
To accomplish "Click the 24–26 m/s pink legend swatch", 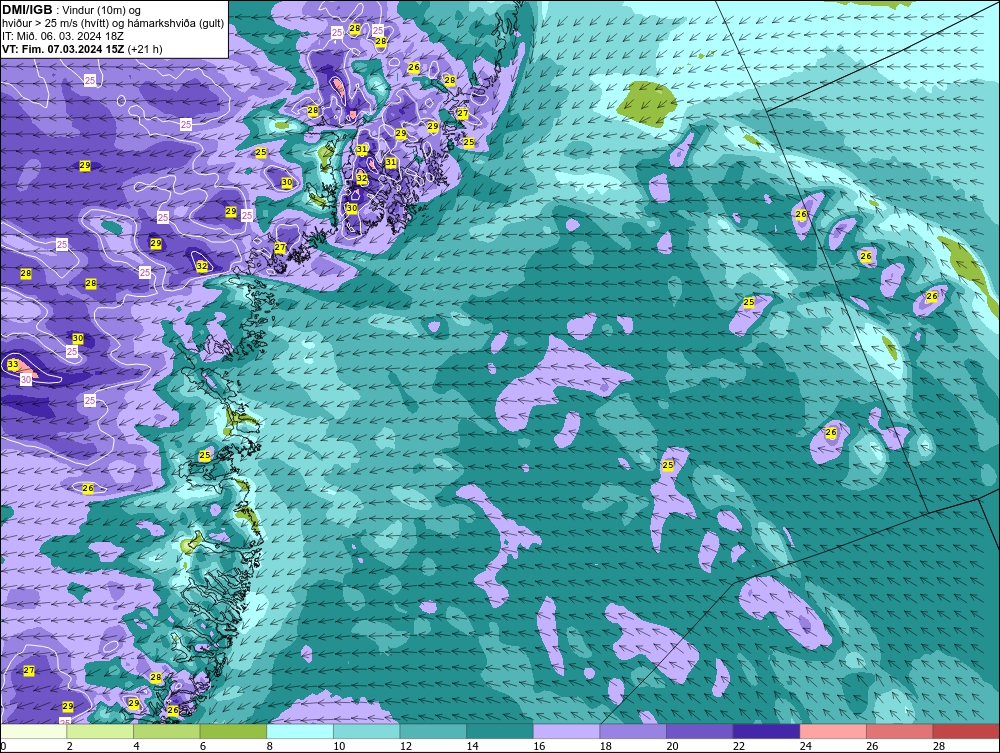I will coord(833,731).
